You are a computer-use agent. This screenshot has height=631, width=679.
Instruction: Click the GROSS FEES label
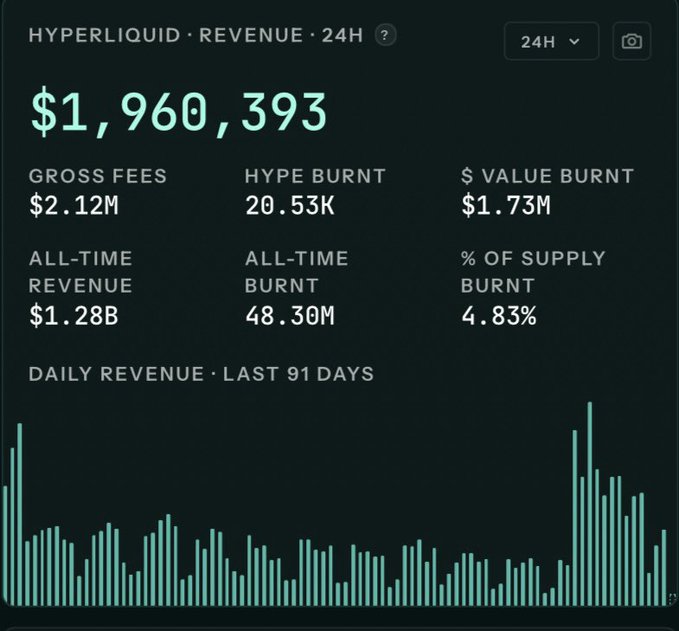[98, 176]
